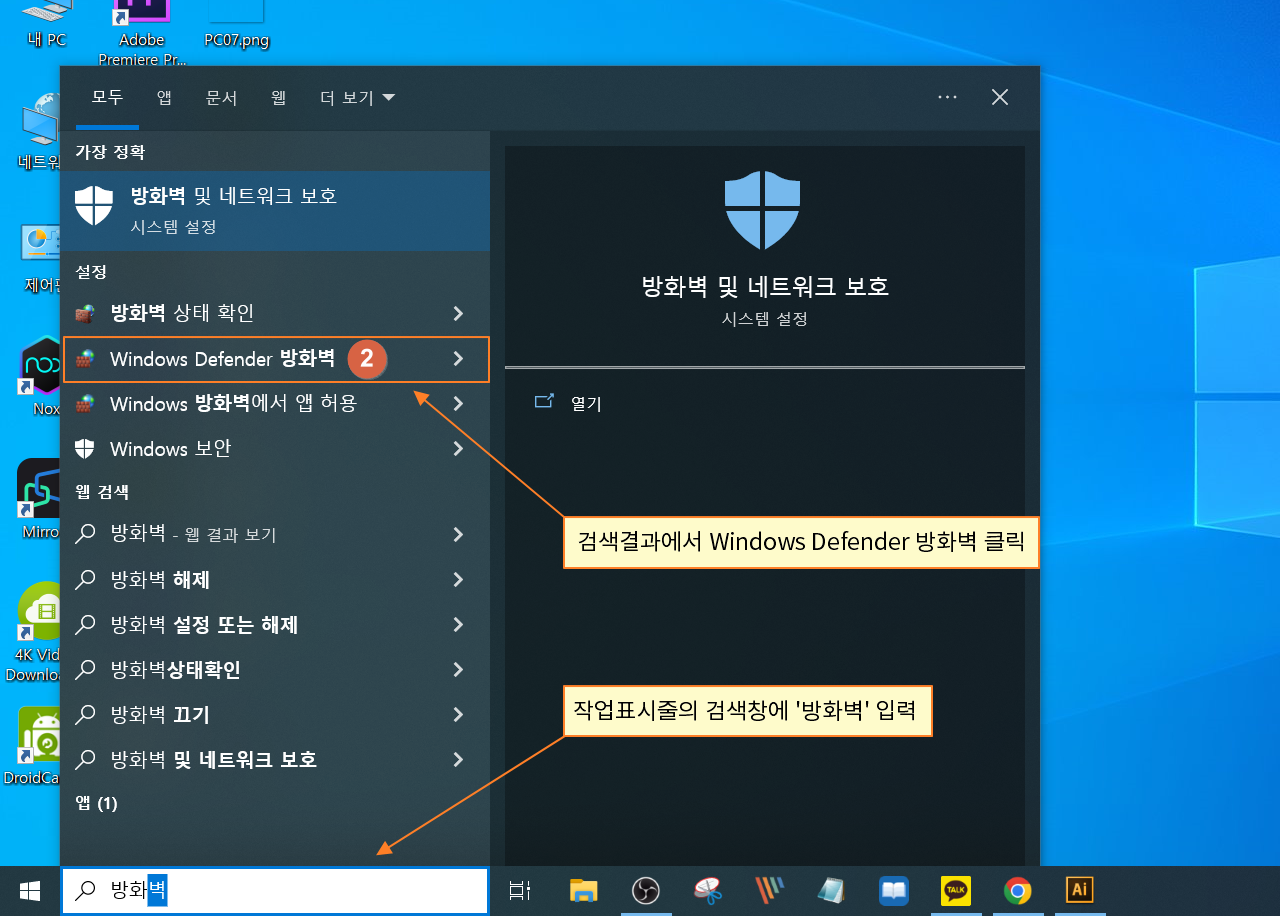Select the Nox desktop shortcut
The image size is (1280, 916).
[x=43, y=378]
